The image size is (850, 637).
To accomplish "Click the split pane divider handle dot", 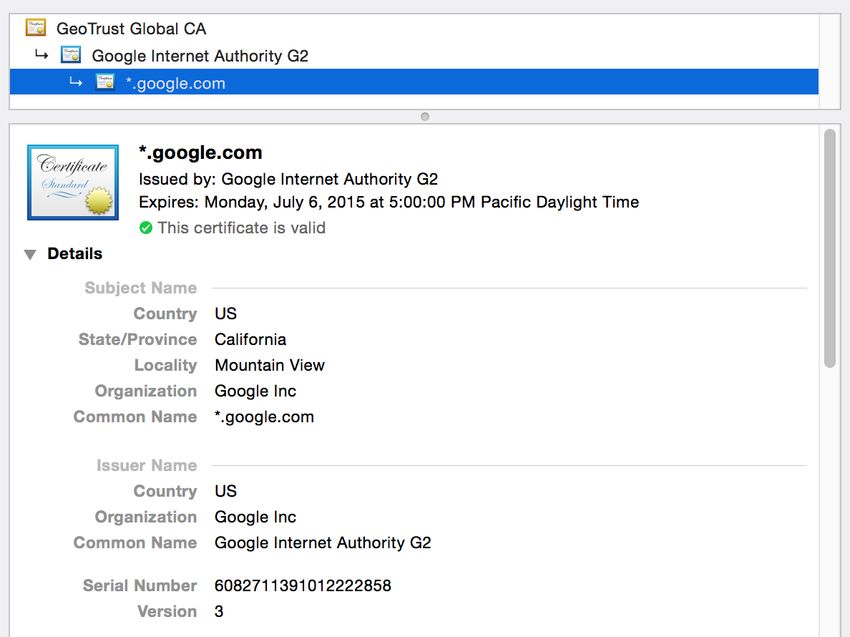I will [x=425, y=117].
